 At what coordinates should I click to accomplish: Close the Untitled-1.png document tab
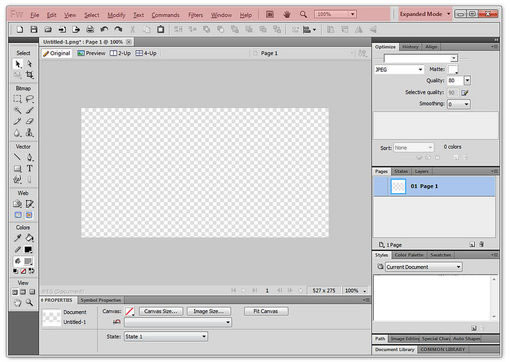[x=129, y=42]
